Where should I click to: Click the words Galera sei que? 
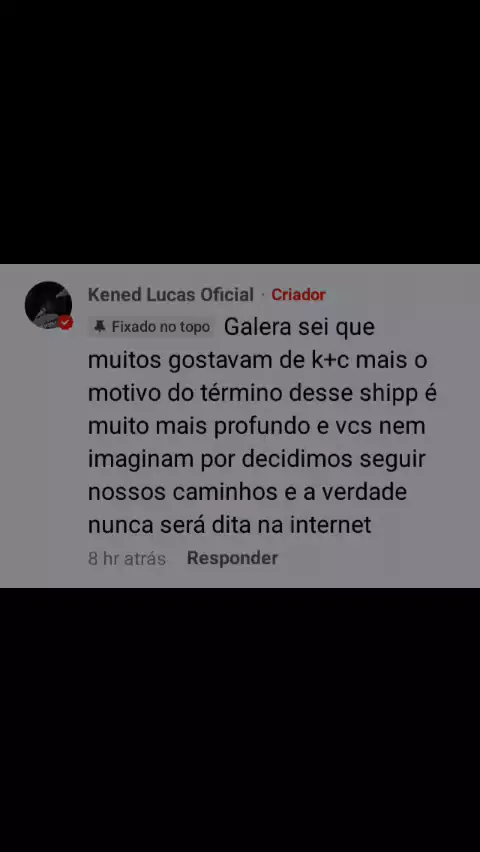[x=299, y=328]
